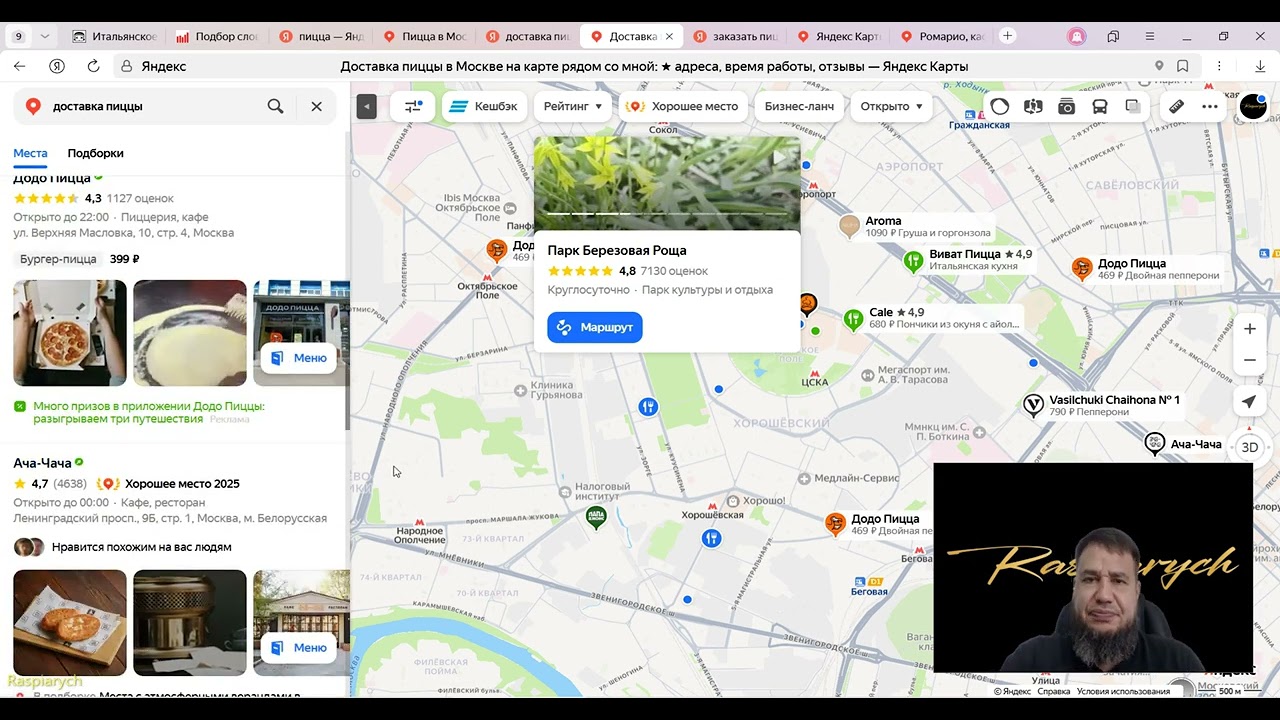Open the map's more options ellipsis
Screen dimensions: 1280x720
(1210, 106)
